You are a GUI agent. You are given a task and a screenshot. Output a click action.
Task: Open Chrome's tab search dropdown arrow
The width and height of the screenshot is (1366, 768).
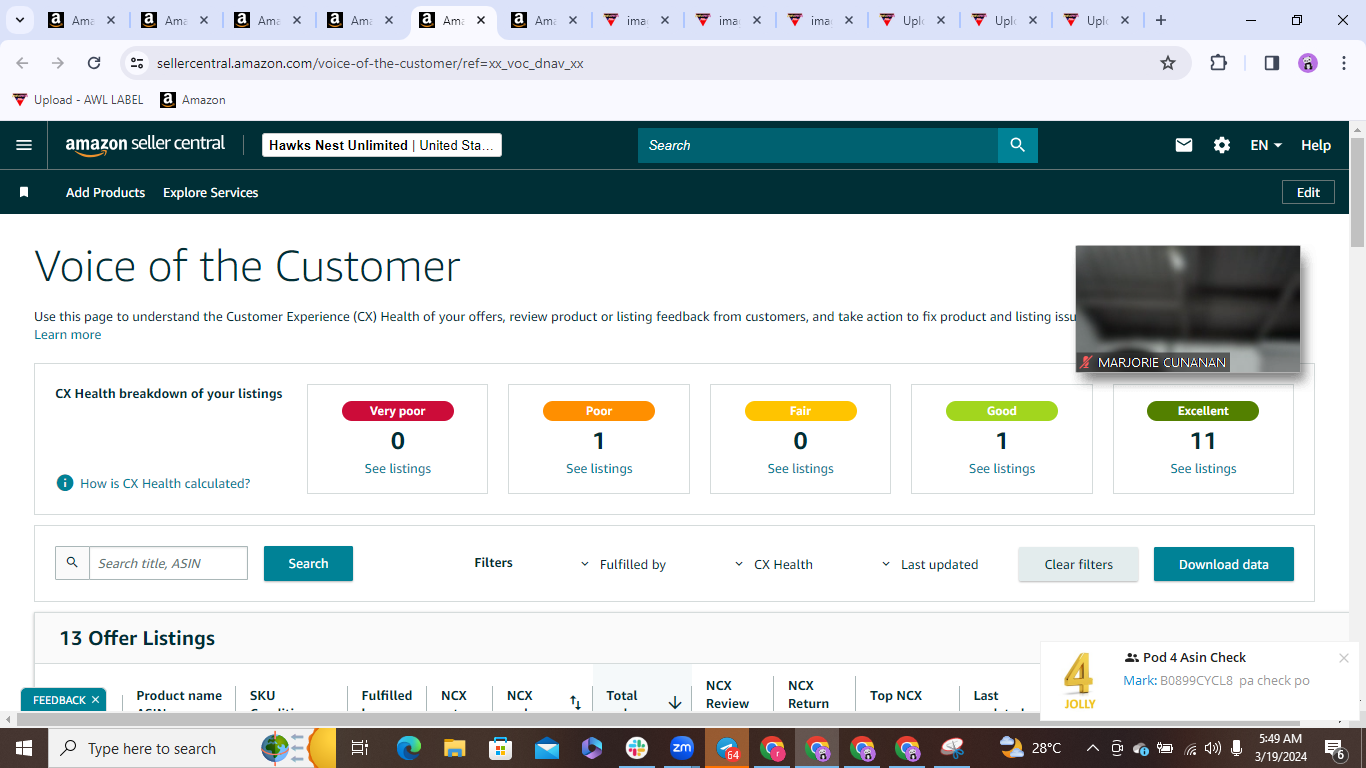pos(19,20)
